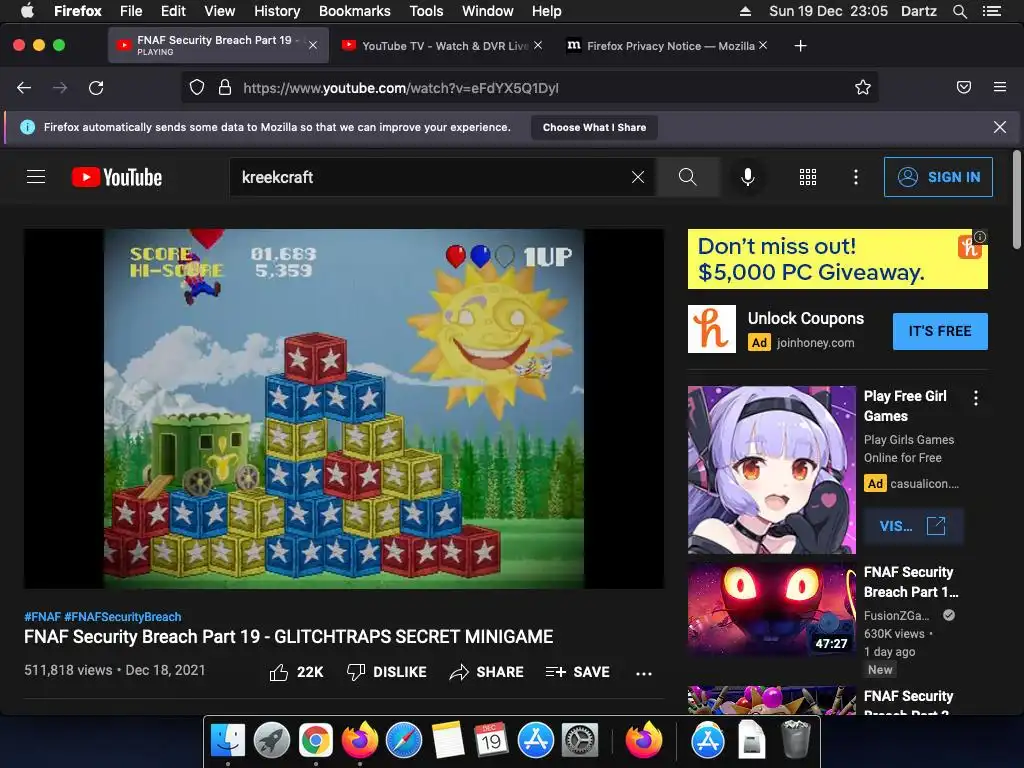Viewport: 1024px width, 768px height.
Task: Click the Unlock Coupons ad title
Action: 806,318
